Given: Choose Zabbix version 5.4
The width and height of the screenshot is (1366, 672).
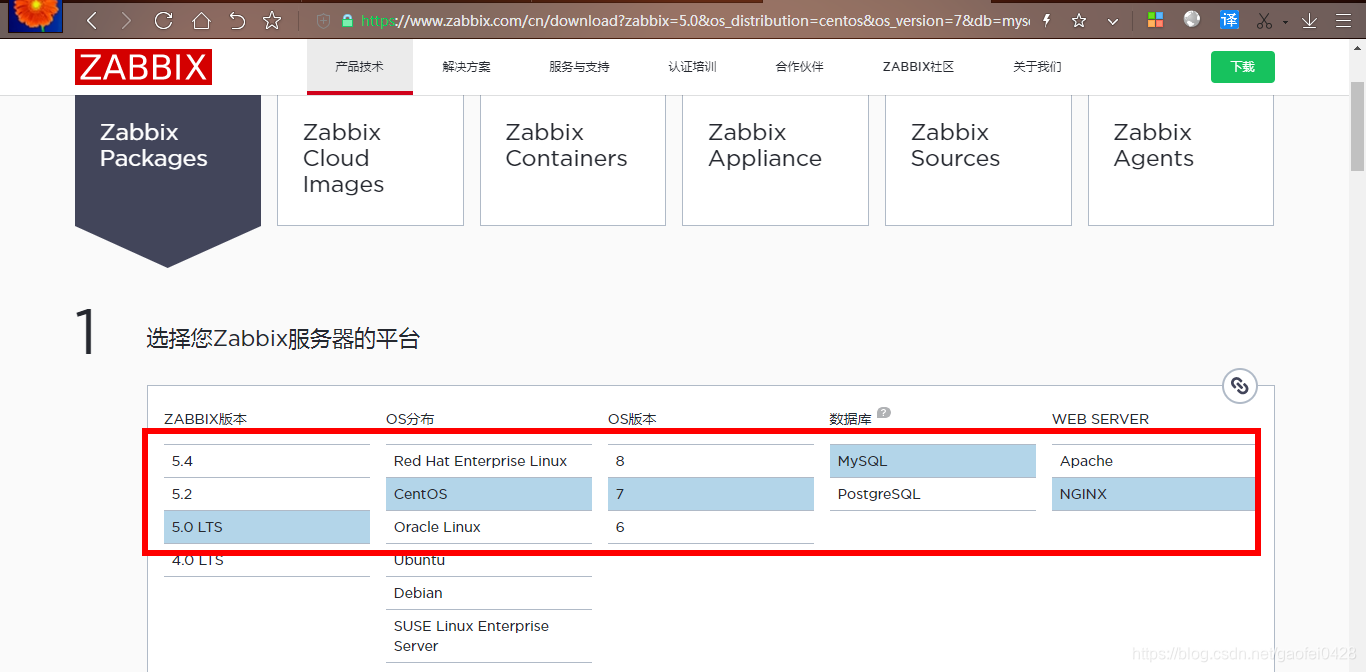Looking at the screenshot, I should (267, 461).
